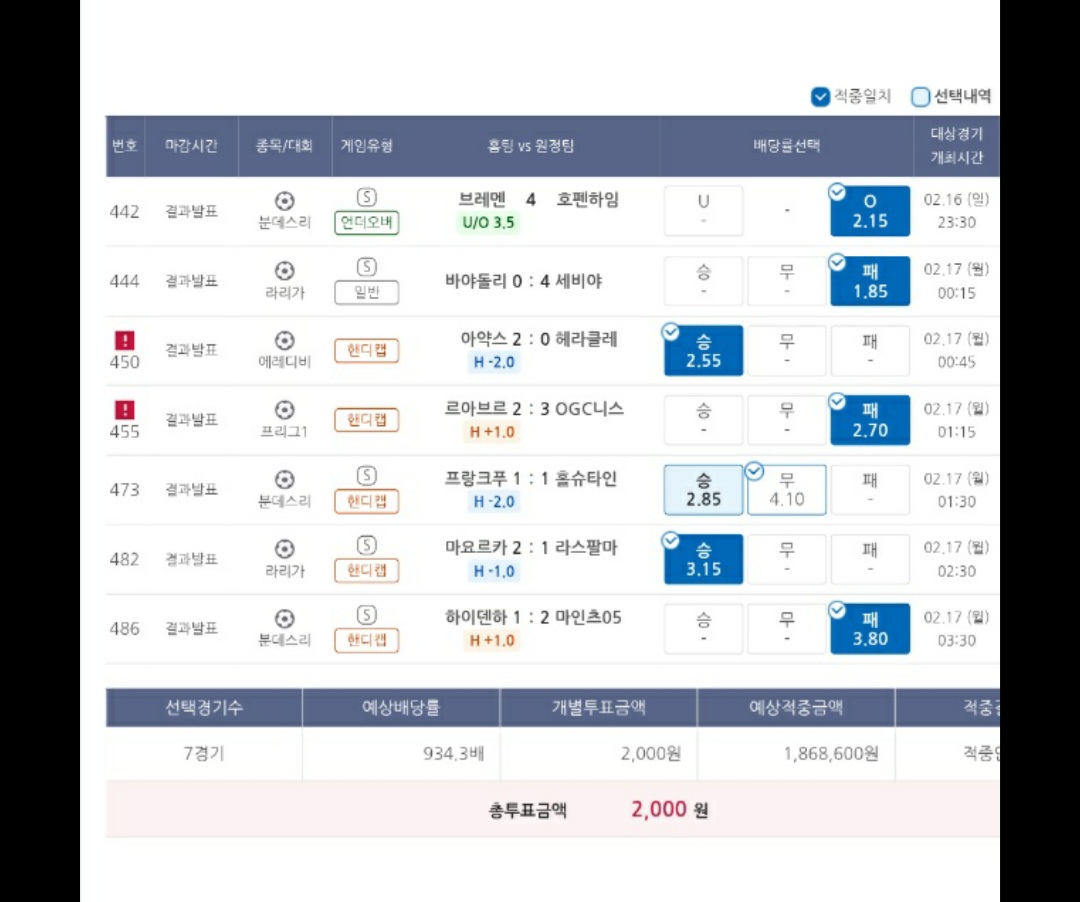This screenshot has width=1080, height=902.
Task: Click the 언더오버 game type badge
Action: (x=367, y=223)
